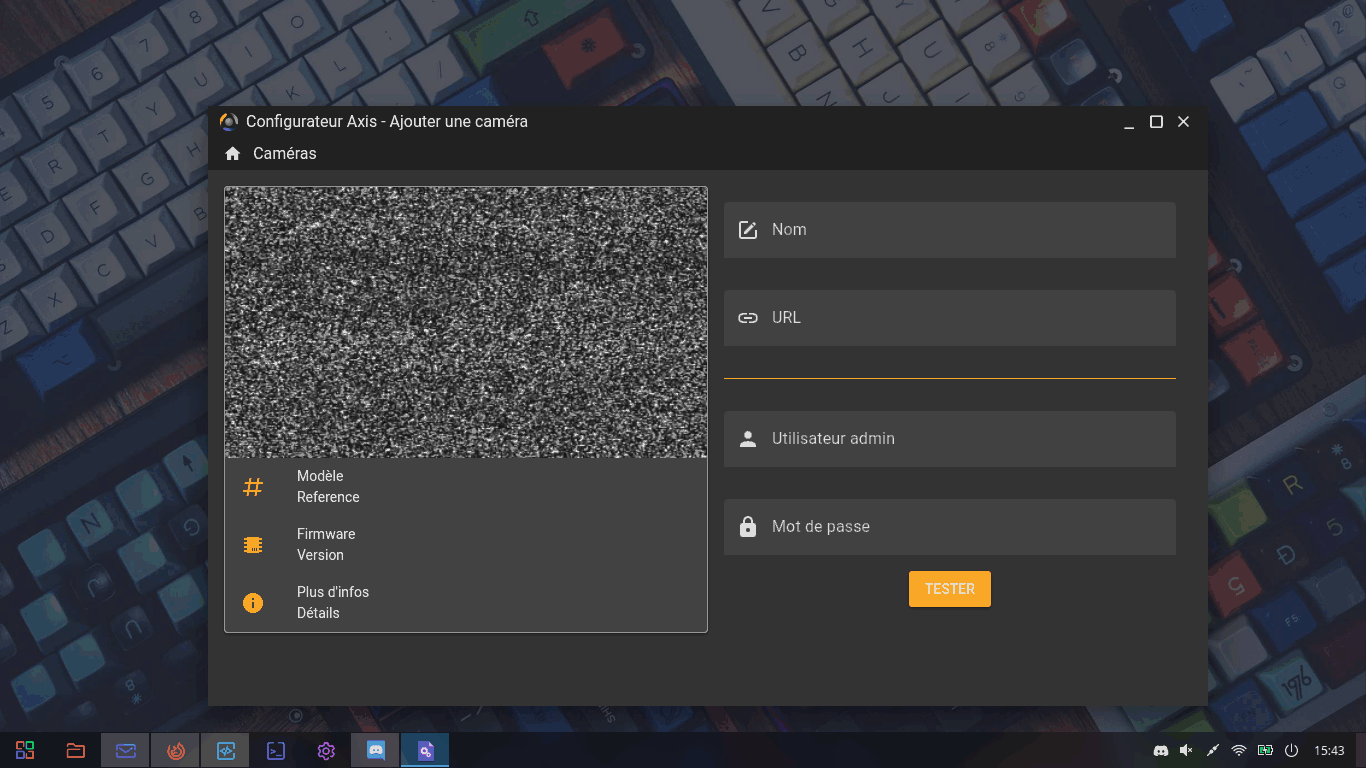The width and height of the screenshot is (1366, 768).
Task: Go to Caméras home icon
Action: [x=233, y=154]
